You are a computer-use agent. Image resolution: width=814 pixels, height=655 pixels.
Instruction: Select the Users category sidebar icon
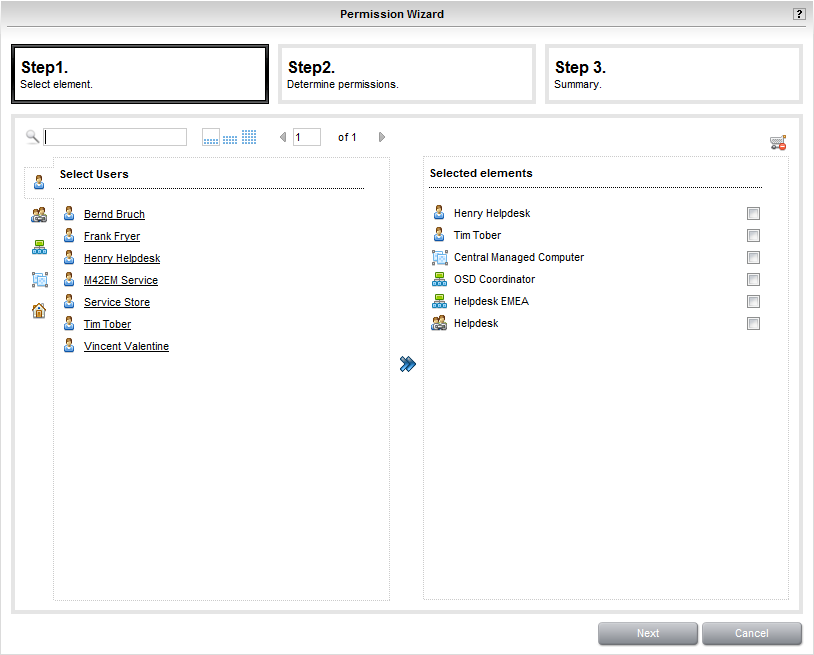[39, 182]
